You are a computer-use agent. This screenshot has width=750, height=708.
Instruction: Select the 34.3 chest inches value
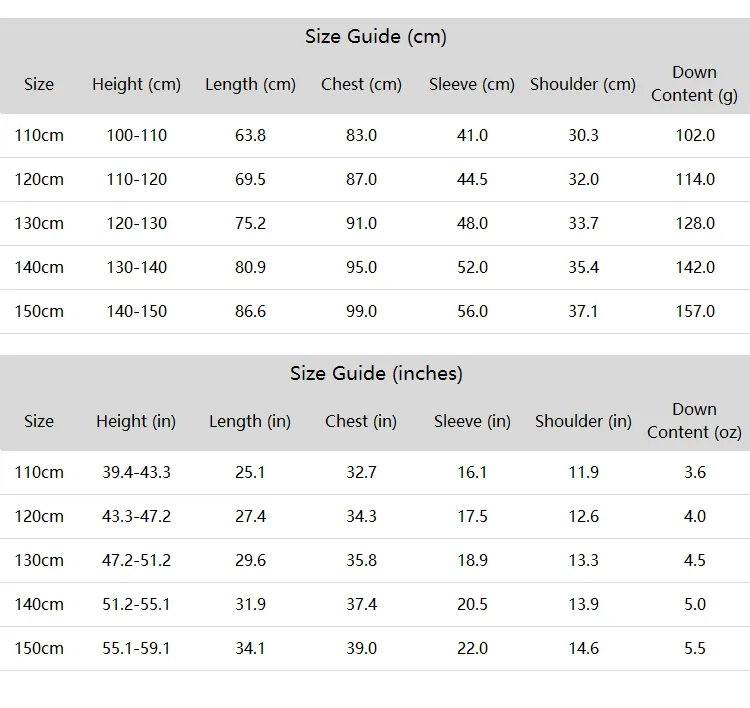click(361, 517)
